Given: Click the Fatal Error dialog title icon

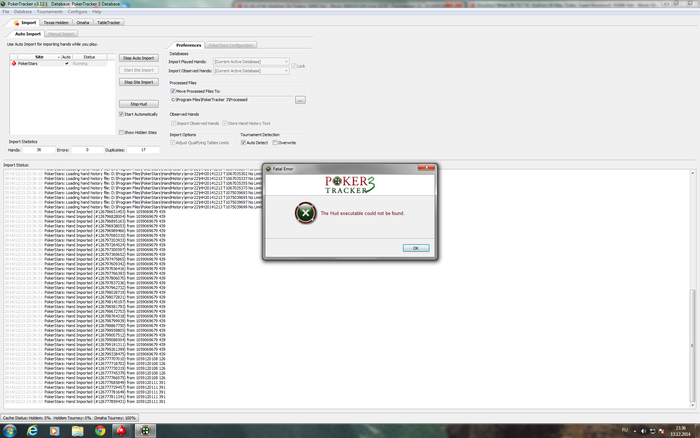Looking at the screenshot, I should tap(268, 169).
